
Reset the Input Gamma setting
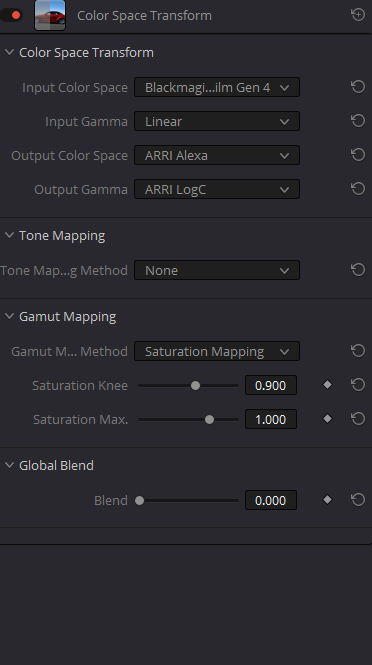tap(358, 121)
